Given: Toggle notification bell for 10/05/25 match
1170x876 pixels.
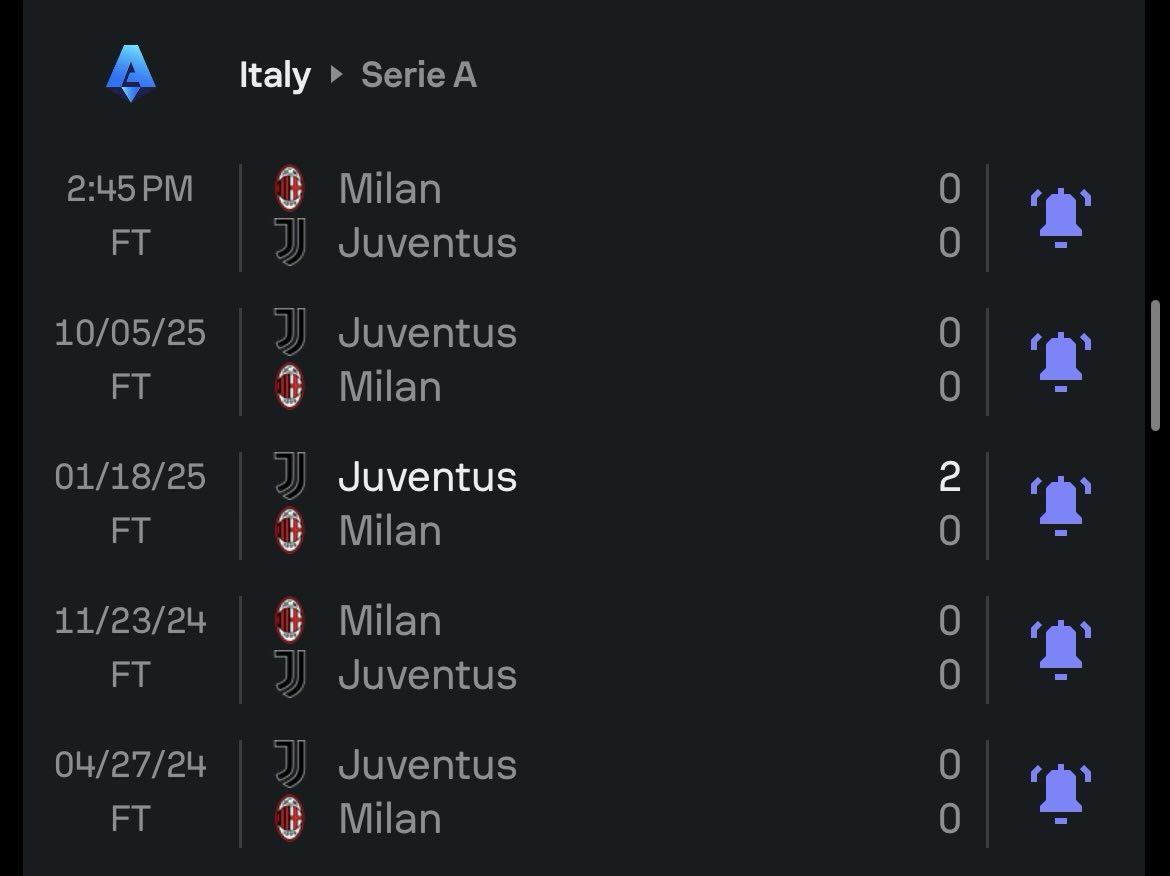Looking at the screenshot, I should 1060,362.
